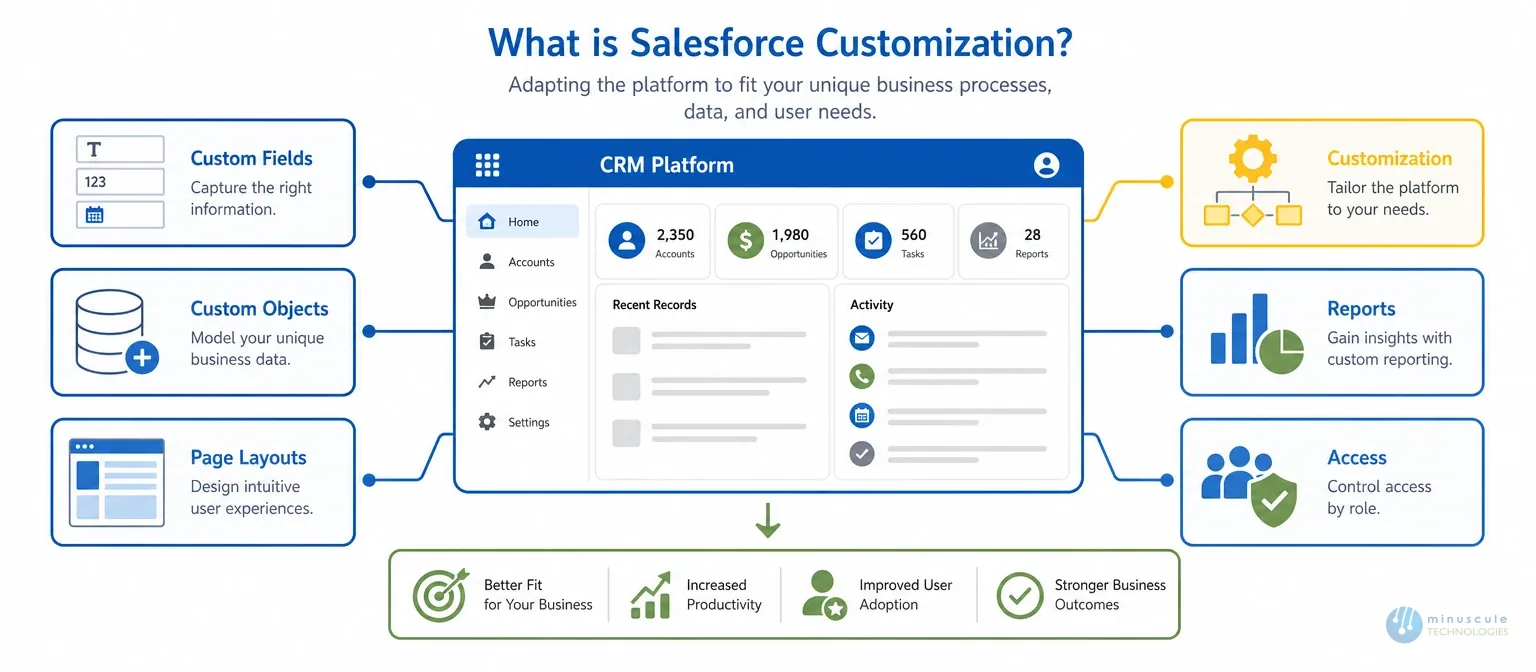Click the Better Fit for Your Business text

[538, 595]
